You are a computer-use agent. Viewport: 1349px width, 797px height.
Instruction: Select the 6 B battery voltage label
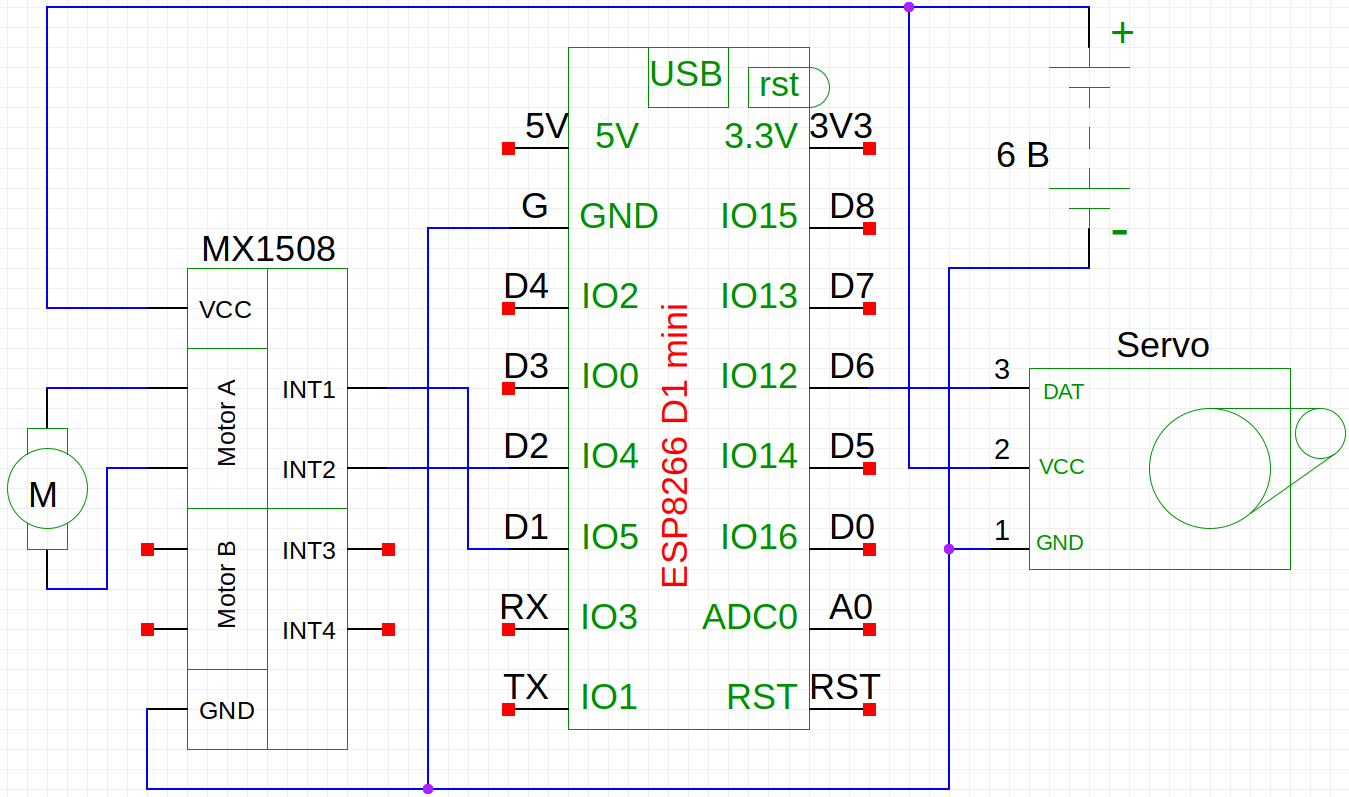pos(1023,156)
